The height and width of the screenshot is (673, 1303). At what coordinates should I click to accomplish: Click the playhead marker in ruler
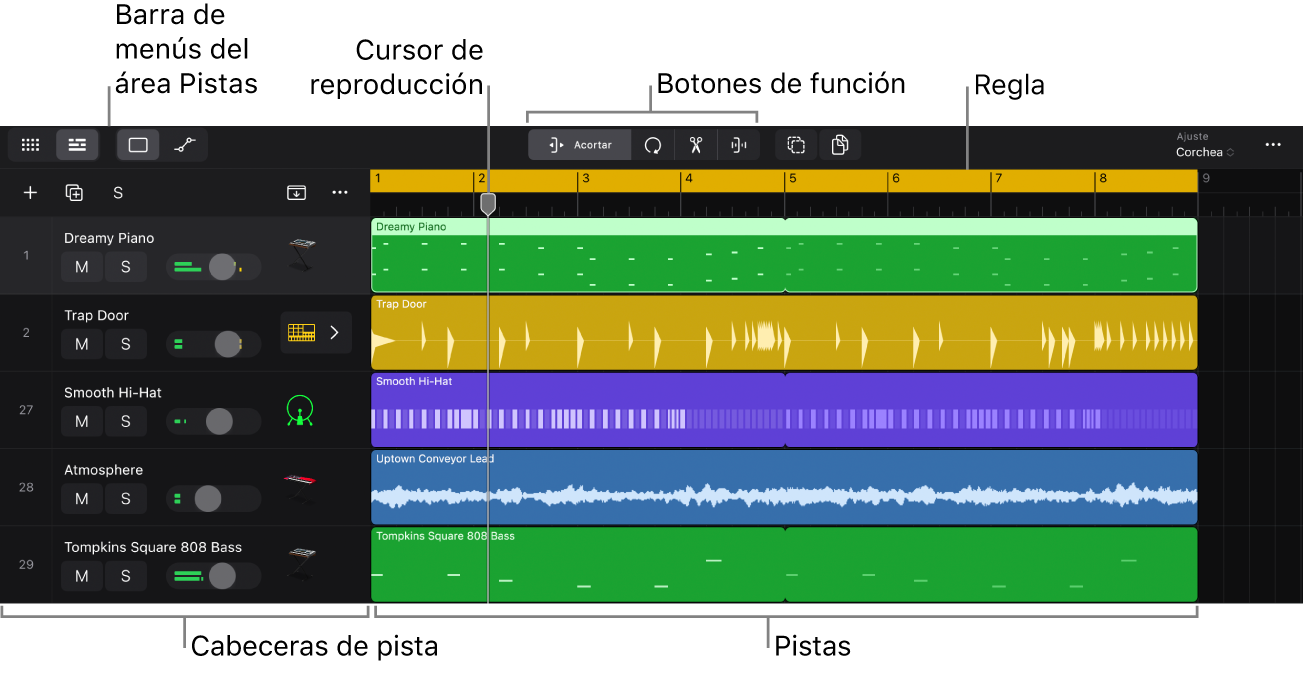pos(487,204)
